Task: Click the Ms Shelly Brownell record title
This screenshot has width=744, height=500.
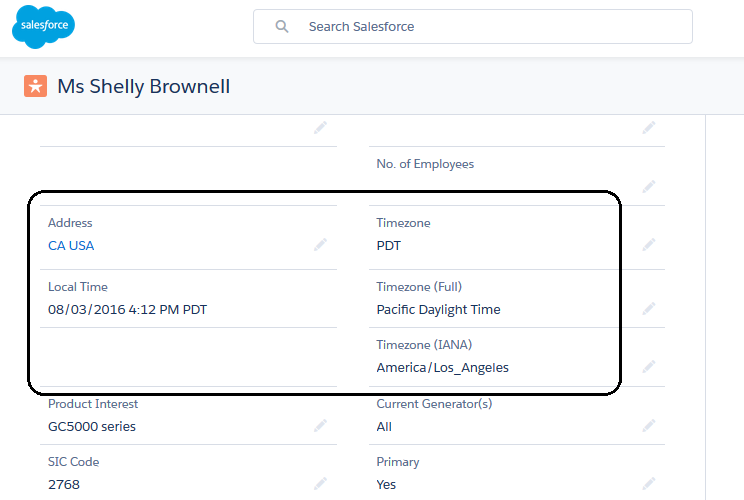Action: (144, 87)
